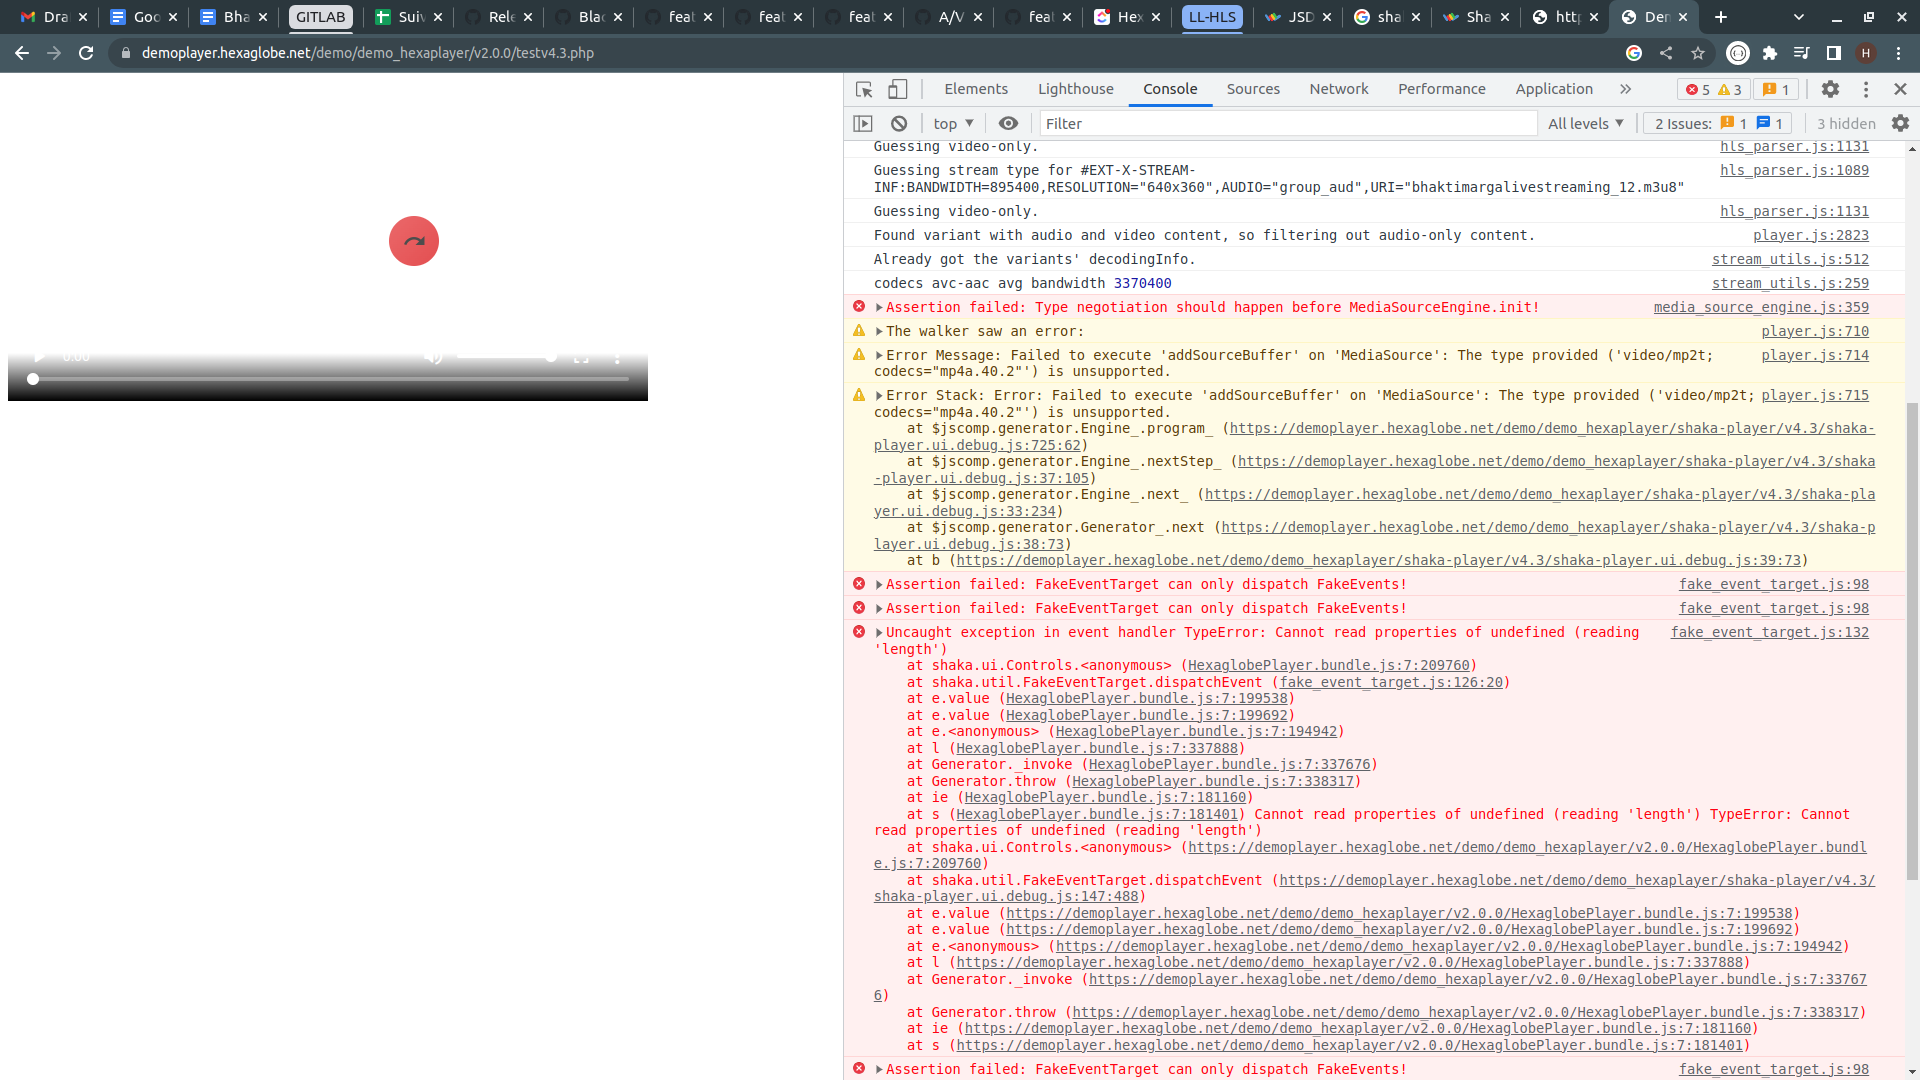Image resolution: width=1920 pixels, height=1080 pixels.
Task: Open the console settings gear
Action: point(1900,123)
